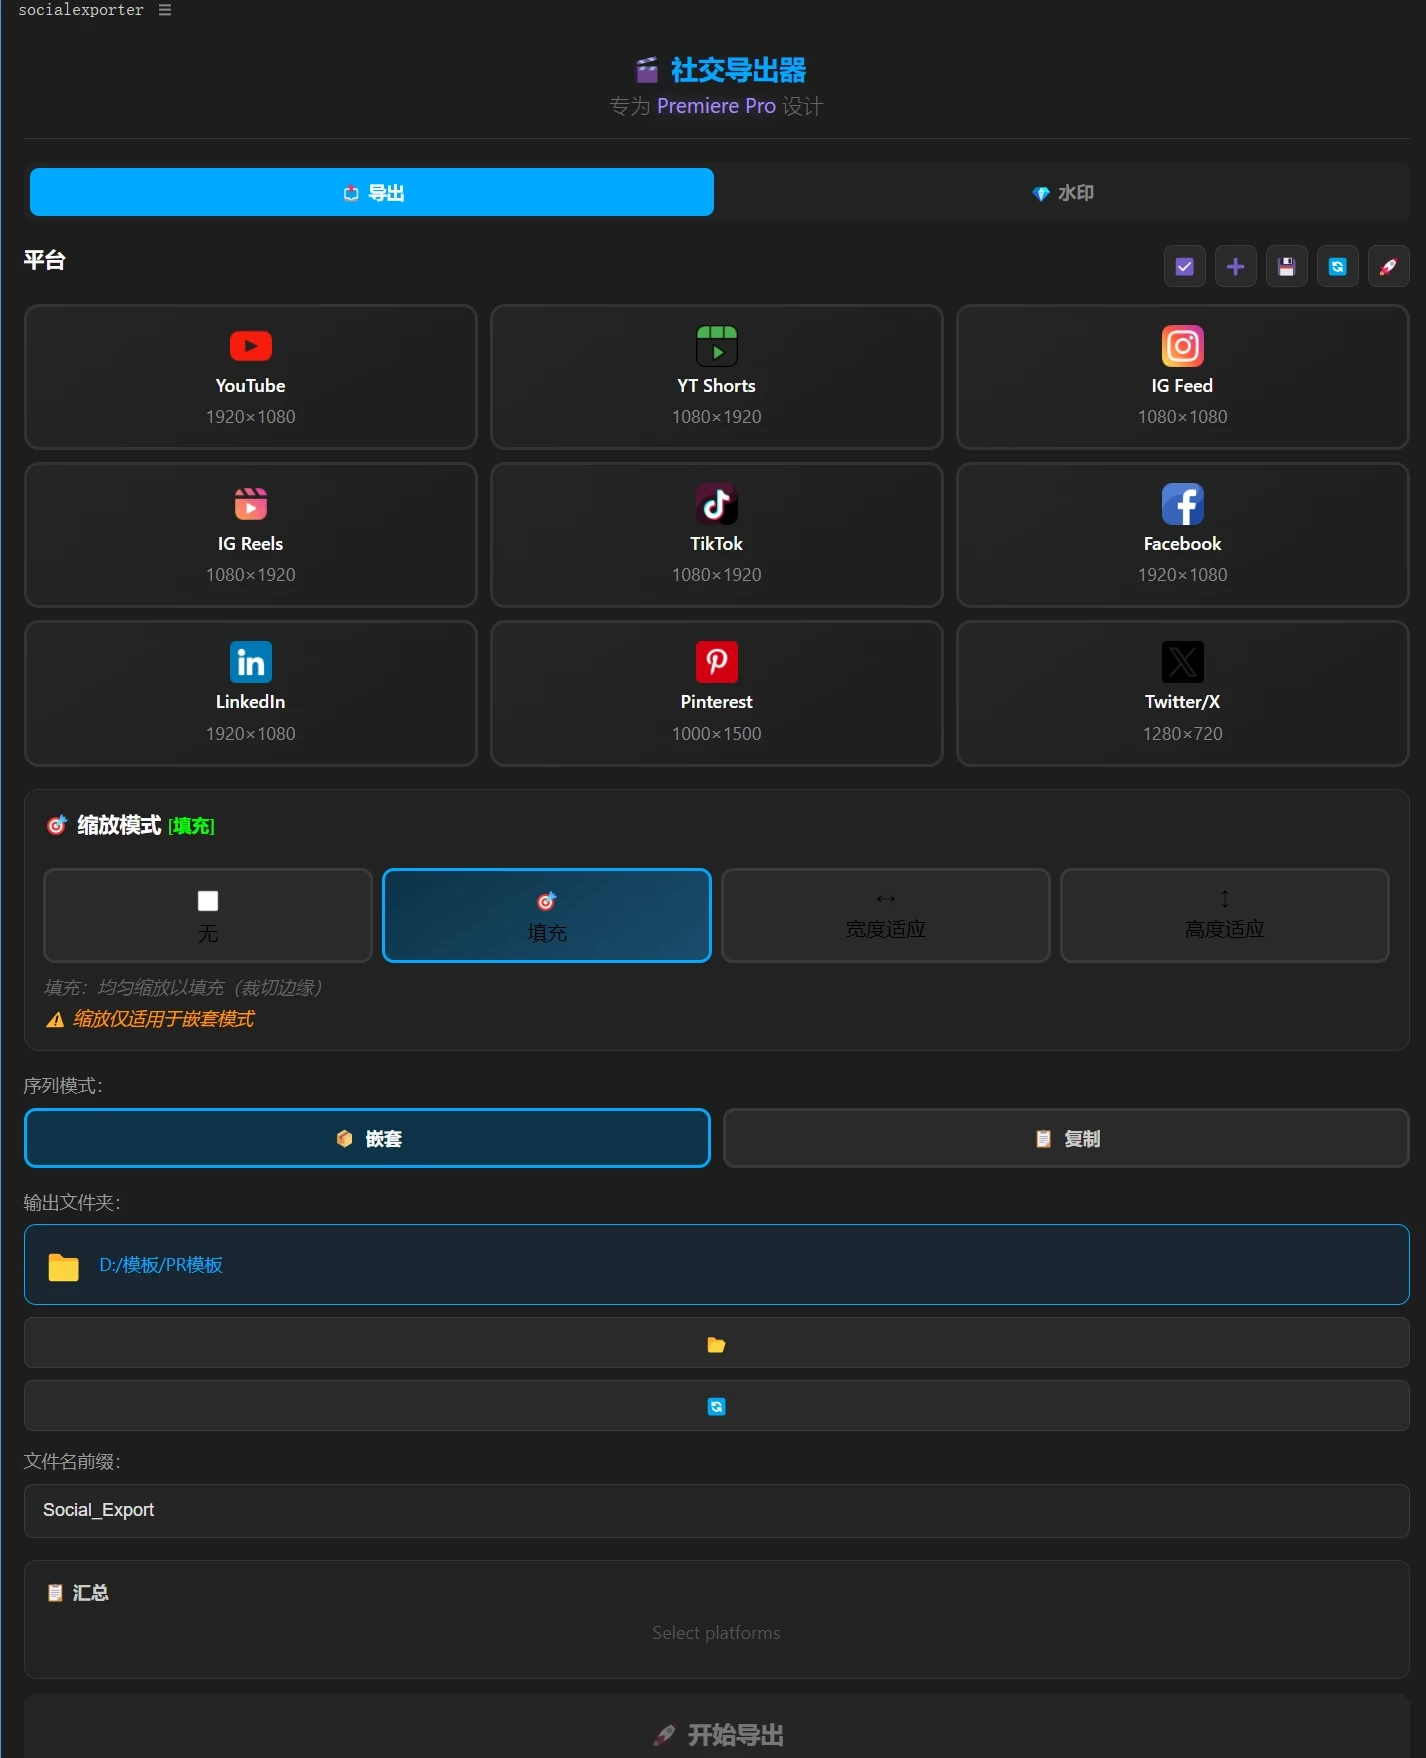This screenshot has width=1426, height=1758.
Task: Choose the 宽度适应 scale mode
Action: pos(886,915)
